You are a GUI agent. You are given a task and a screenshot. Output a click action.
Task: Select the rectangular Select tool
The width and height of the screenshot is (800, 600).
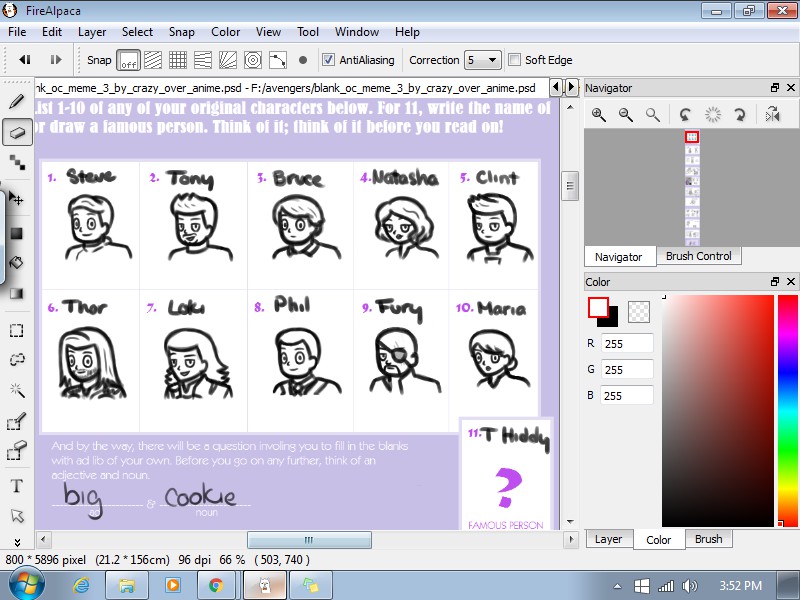[16, 330]
